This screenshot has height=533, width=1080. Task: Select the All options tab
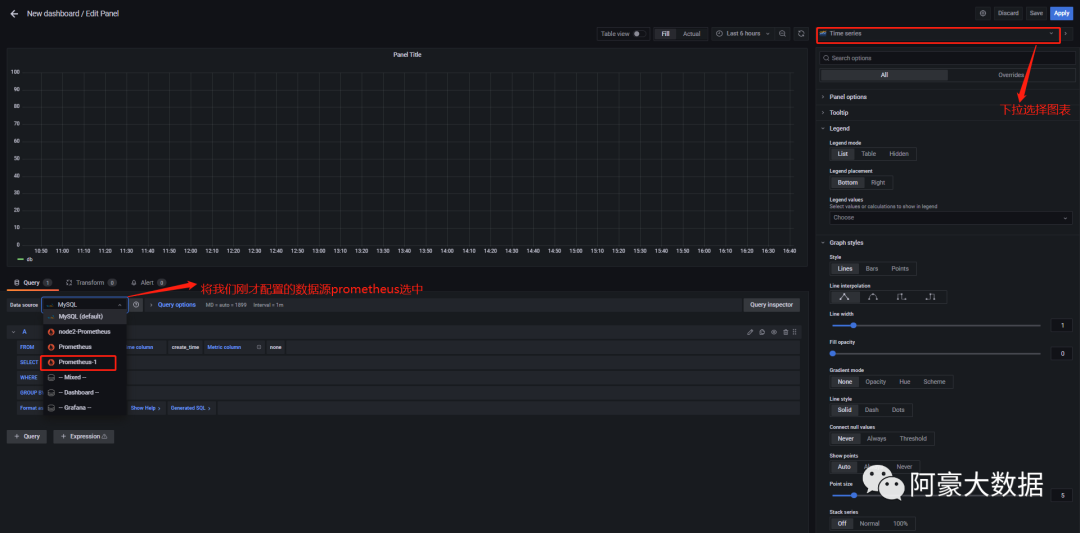click(x=884, y=75)
